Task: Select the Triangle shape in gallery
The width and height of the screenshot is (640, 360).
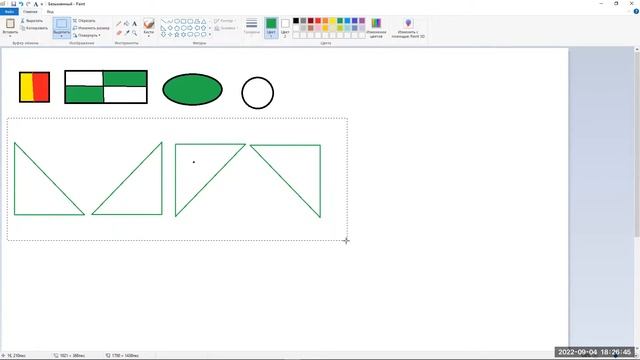Action: (x=203, y=21)
